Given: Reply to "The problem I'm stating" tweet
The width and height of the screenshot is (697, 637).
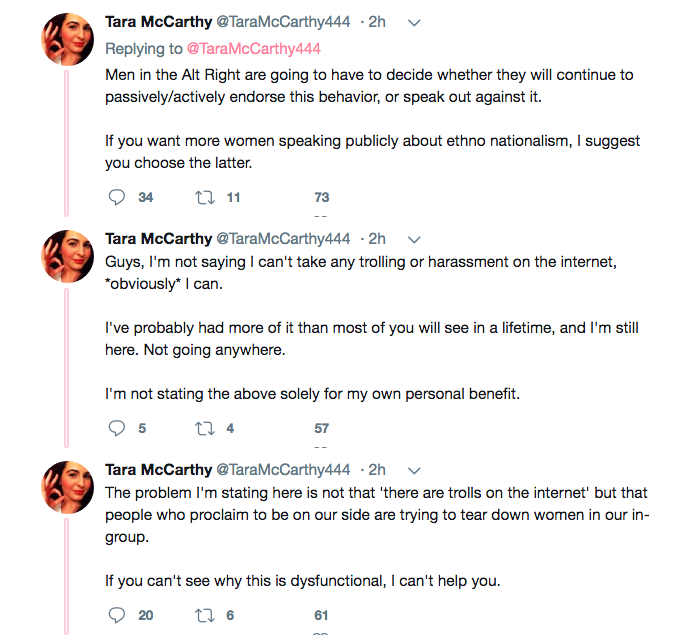Looking at the screenshot, I should click(117, 615).
